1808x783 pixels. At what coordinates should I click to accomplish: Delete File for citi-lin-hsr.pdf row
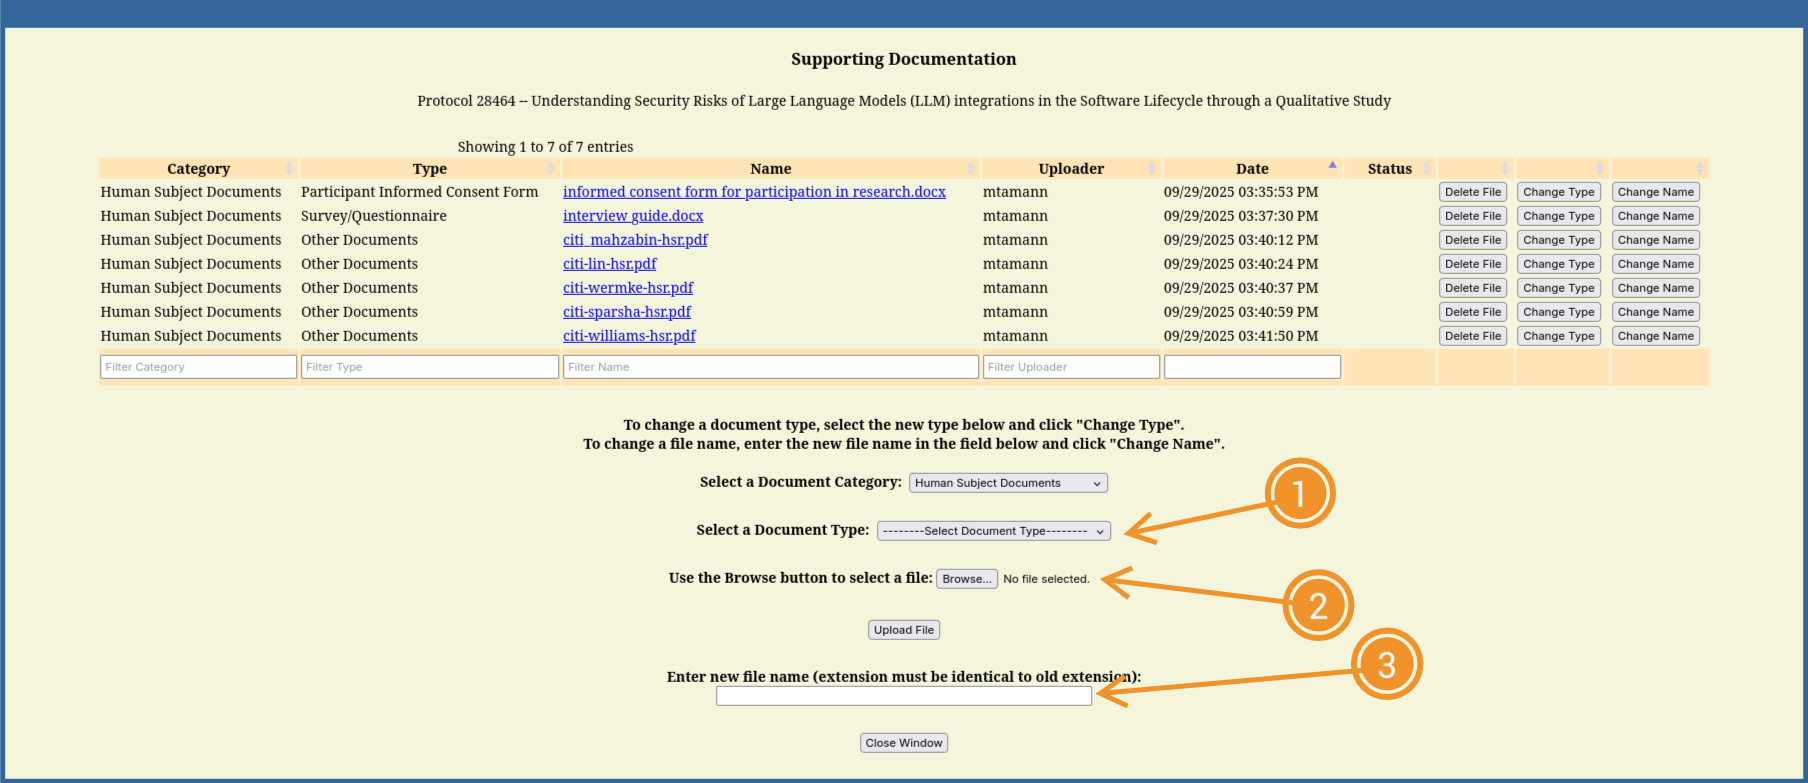click(x=1473, y=264)
